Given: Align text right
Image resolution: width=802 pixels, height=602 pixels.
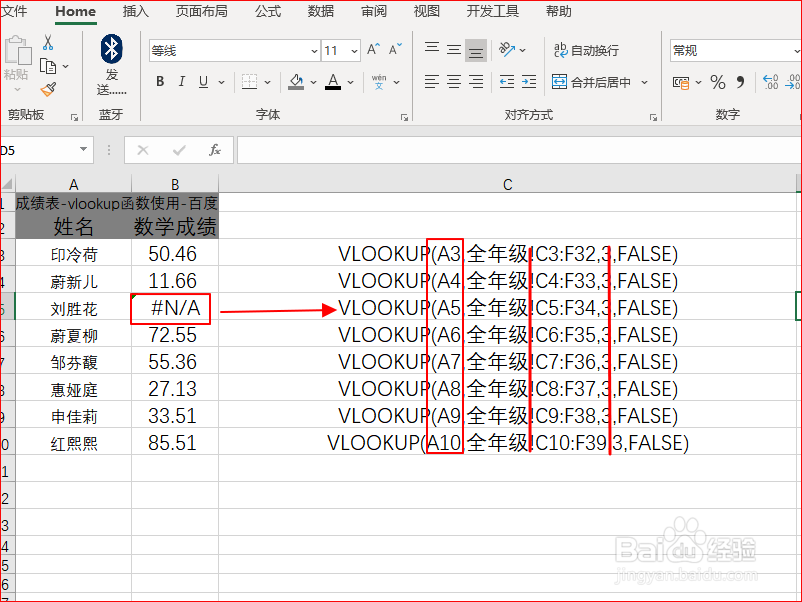Looking at the screenshot, I should pyautogui.click(x=476, y=81).
